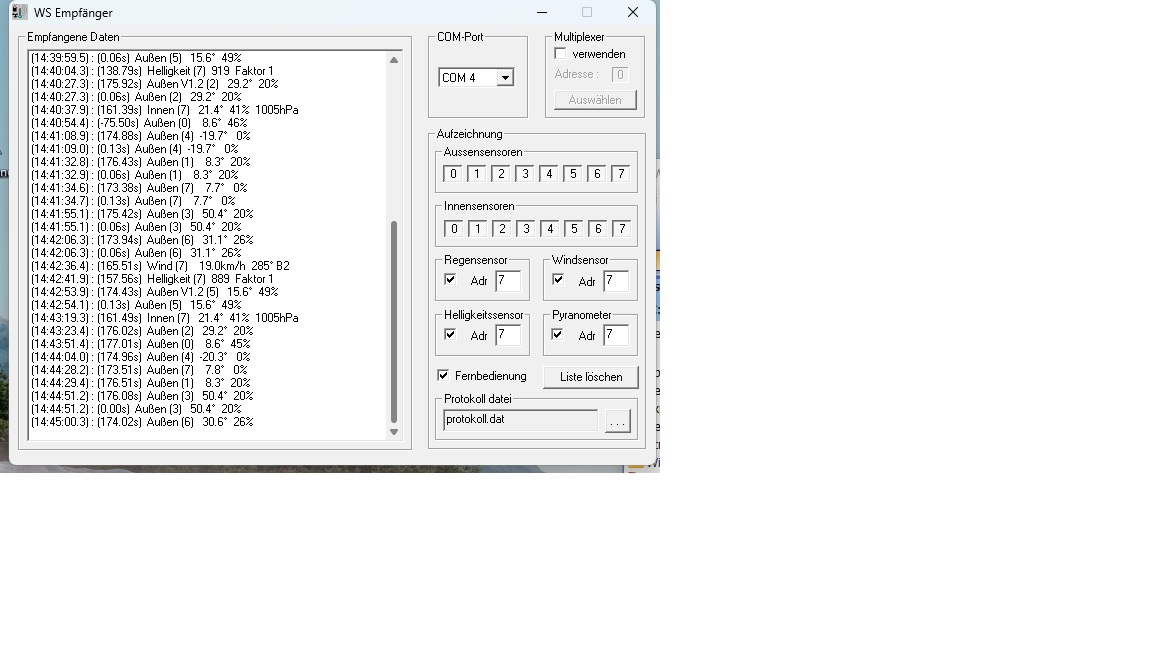Click the Protokoll datei text field
Screen dimensions: 1152x648
coord(520,420)
